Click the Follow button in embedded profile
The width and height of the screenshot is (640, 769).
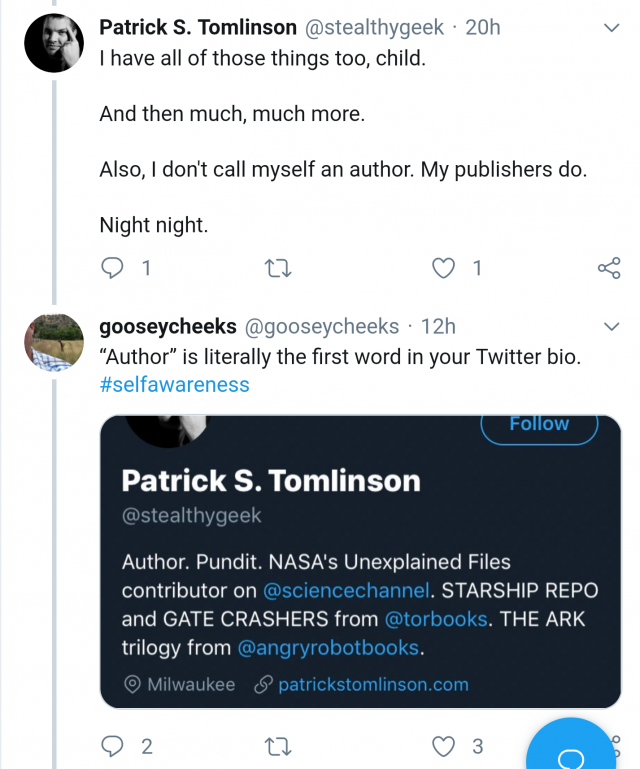click(x=539, y=425)
